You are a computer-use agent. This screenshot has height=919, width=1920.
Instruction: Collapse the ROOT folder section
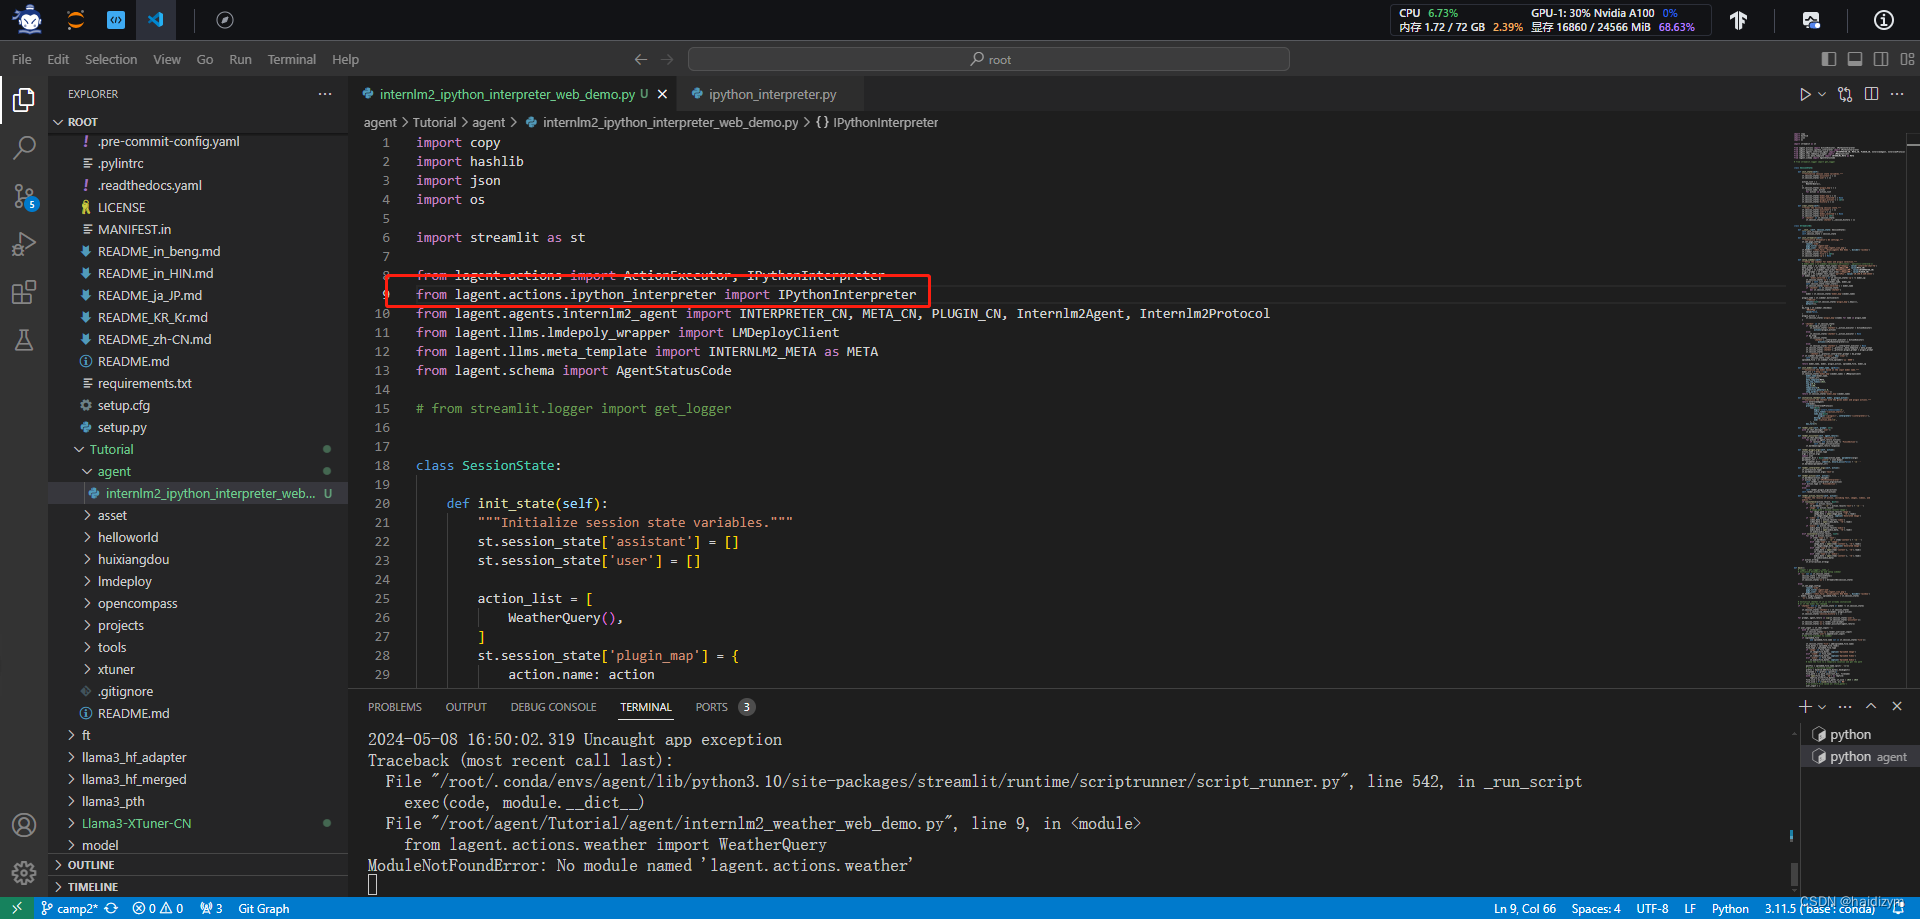(198, 122)
